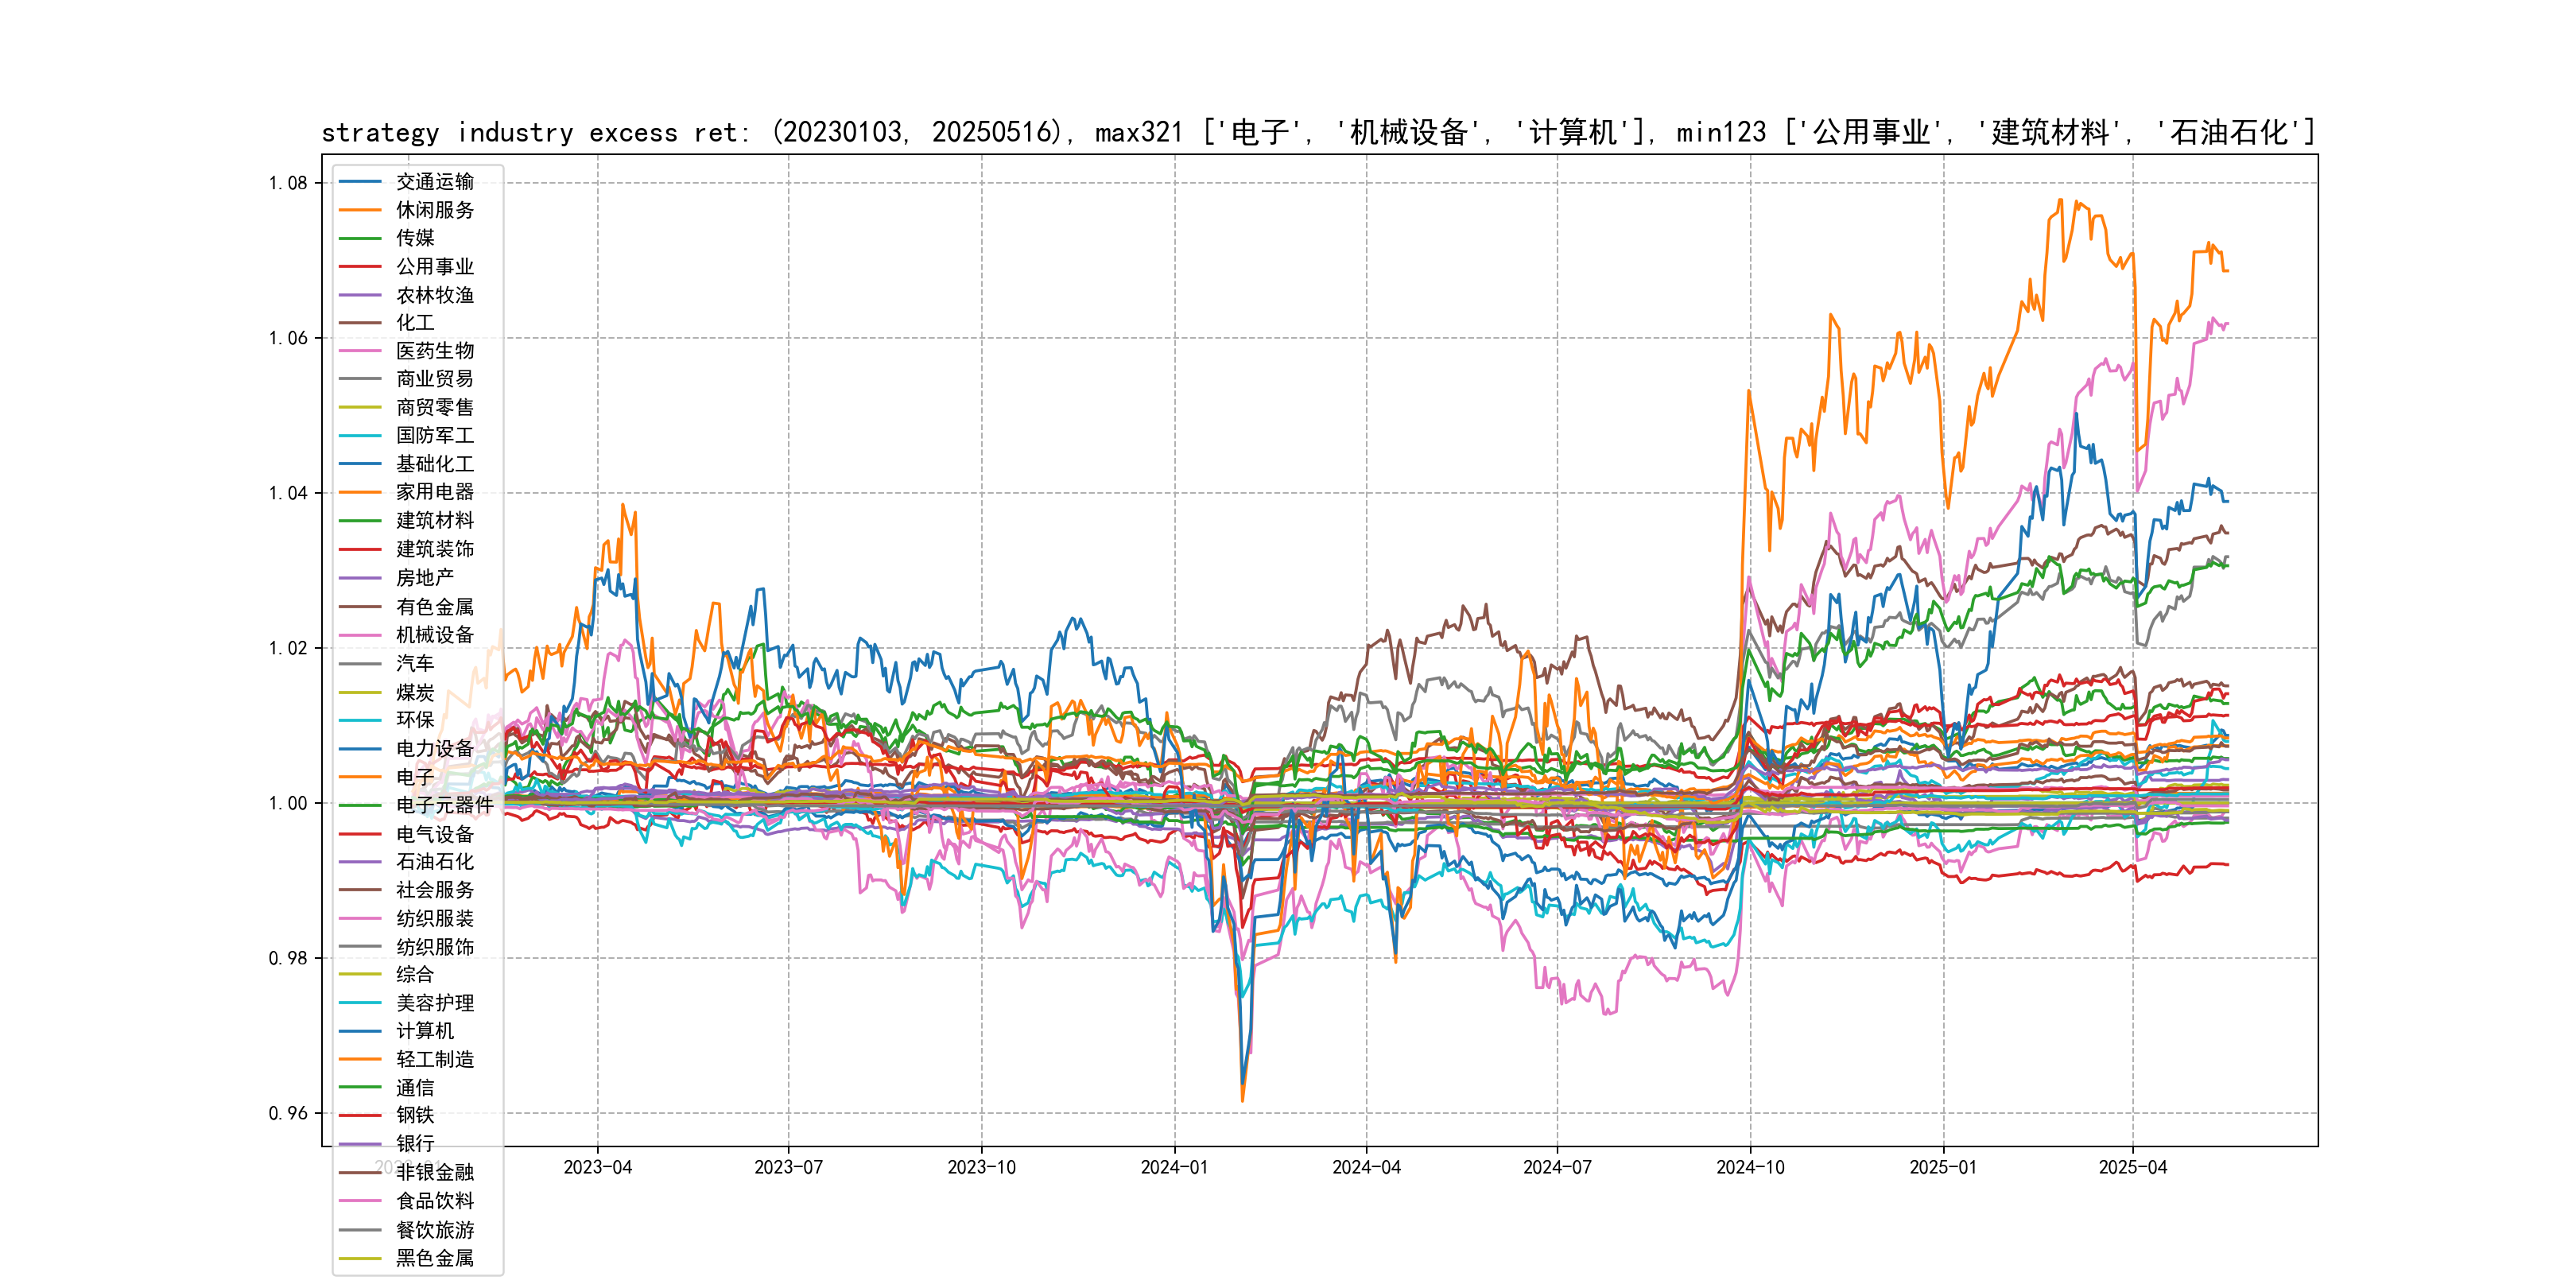Click the 休闲服务 legend line swatch

point(360,210)
